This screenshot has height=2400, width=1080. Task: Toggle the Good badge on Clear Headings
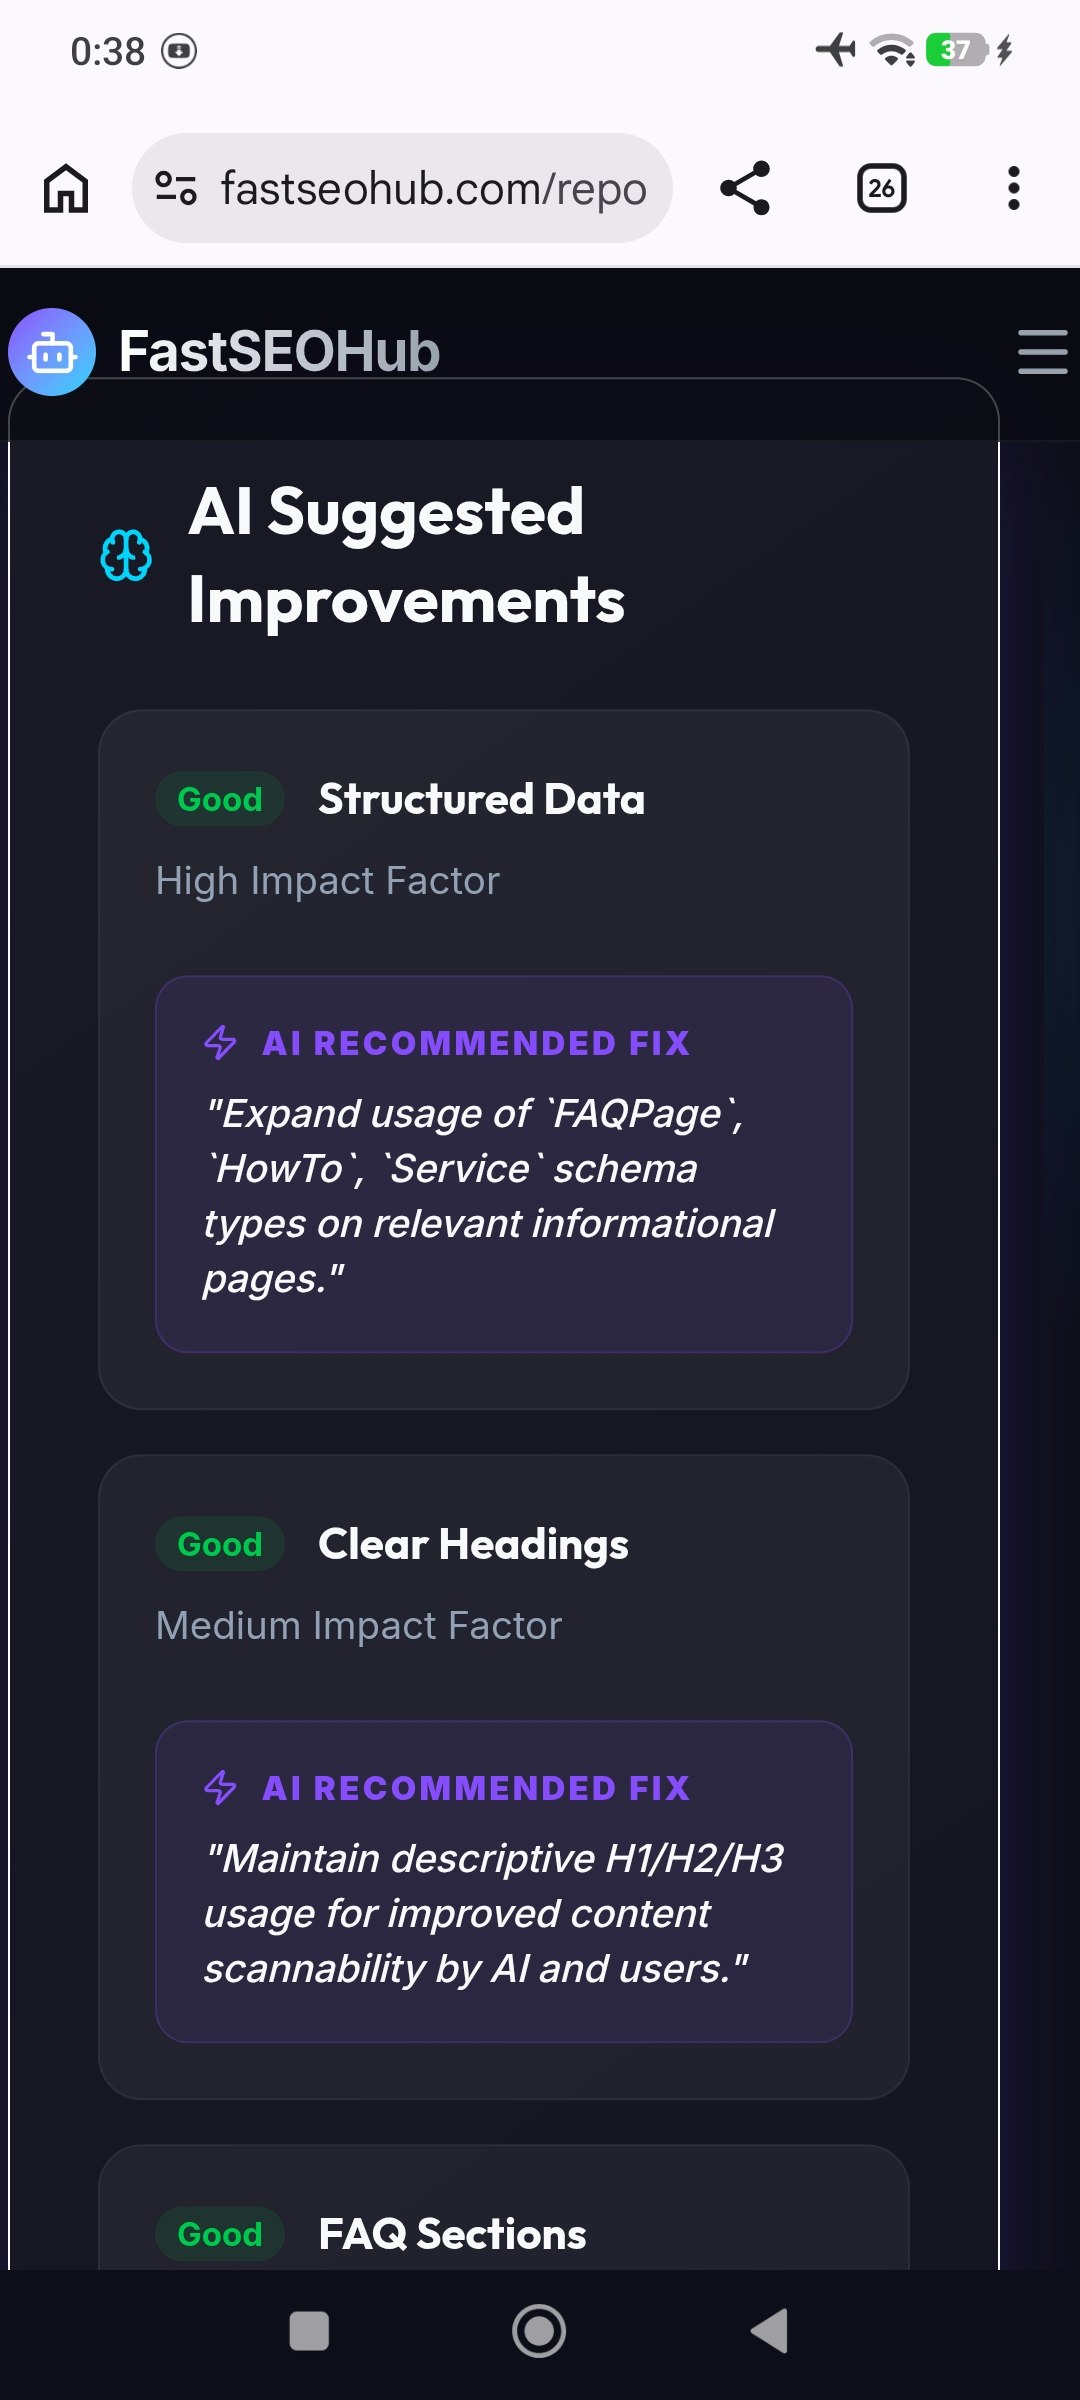[x=219, y=1544]
